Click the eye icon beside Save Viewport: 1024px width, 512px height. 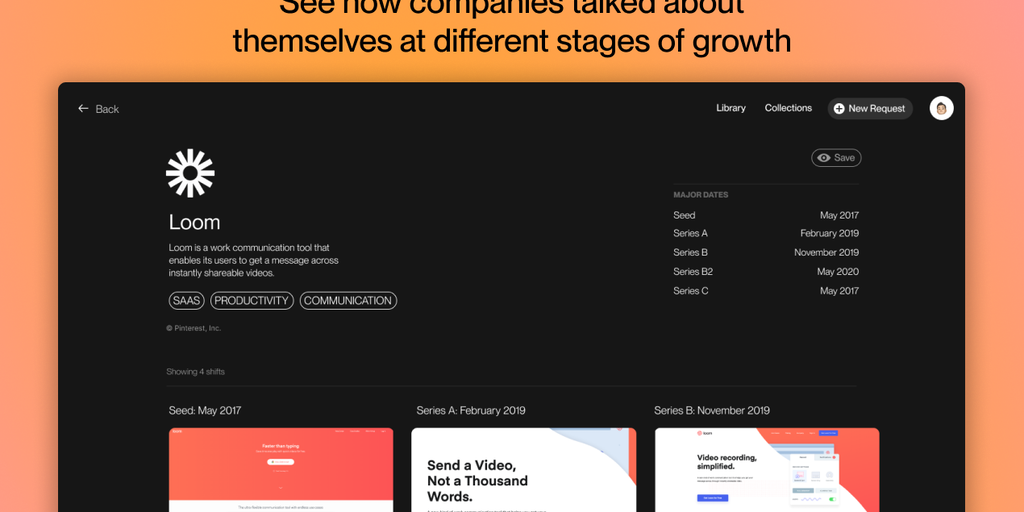(823, 158)
